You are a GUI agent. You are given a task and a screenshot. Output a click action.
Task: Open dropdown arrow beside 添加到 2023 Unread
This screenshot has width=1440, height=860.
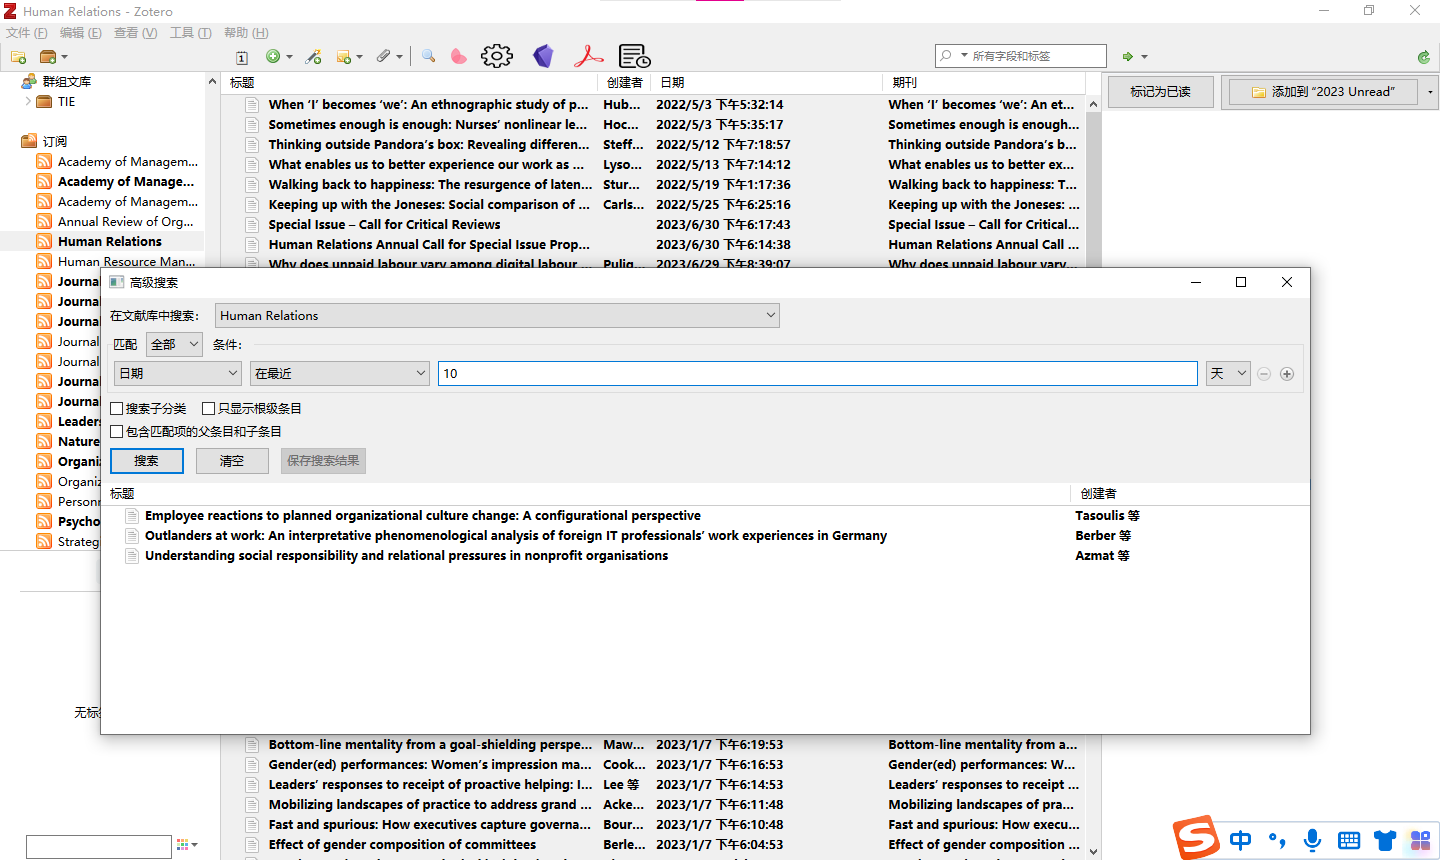tap(1431, 92)
